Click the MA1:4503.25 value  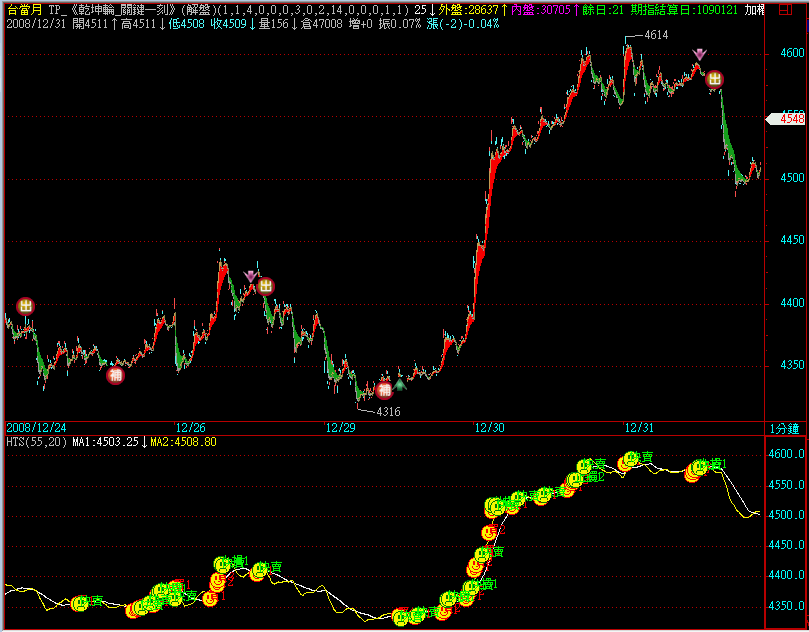point(106,442)
